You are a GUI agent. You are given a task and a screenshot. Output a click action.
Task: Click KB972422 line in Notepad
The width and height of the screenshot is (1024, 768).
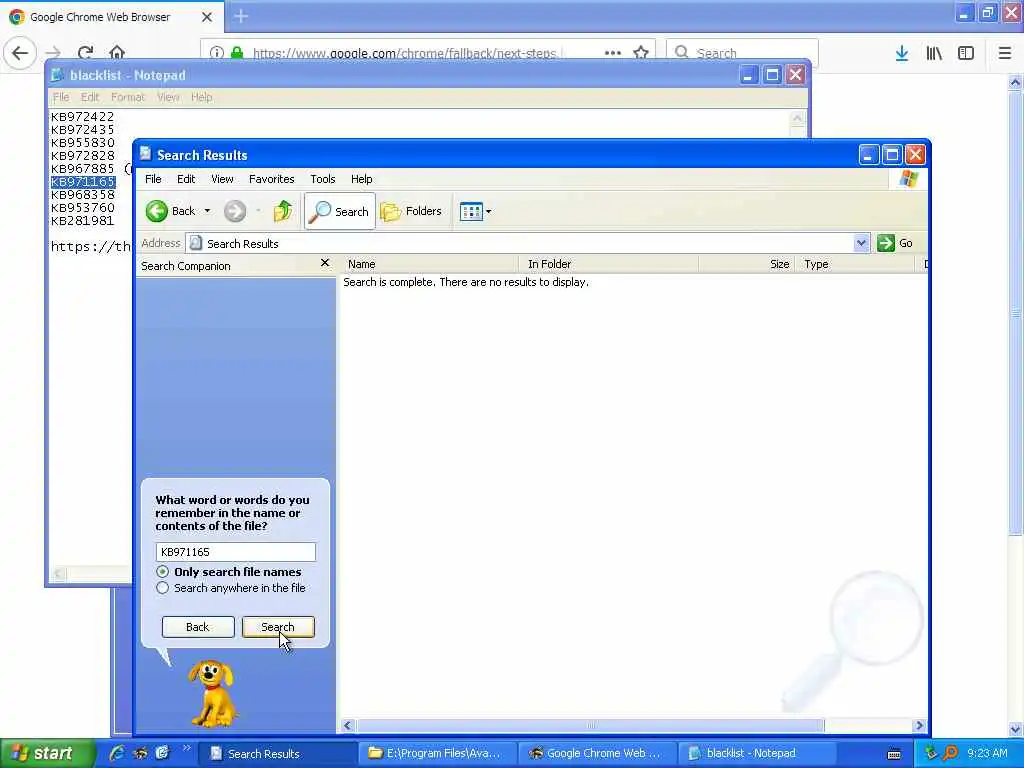coord(82,116)
